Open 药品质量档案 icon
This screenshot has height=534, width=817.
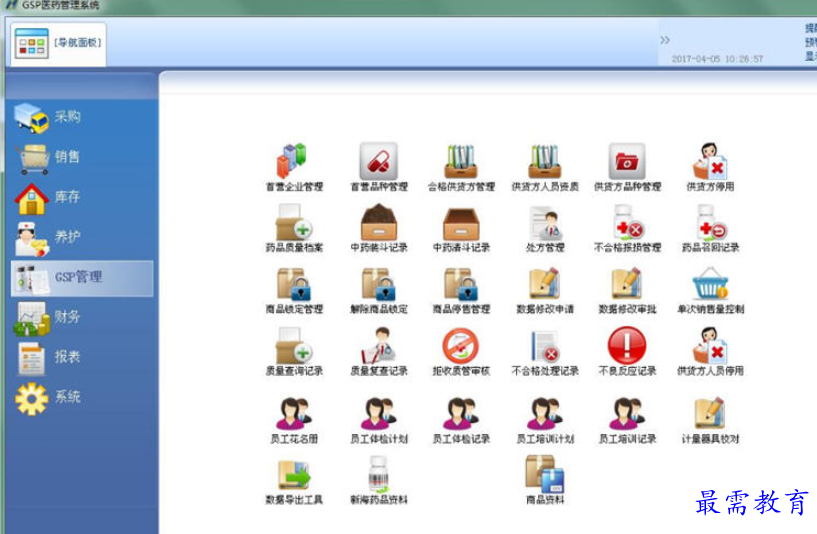294,222
